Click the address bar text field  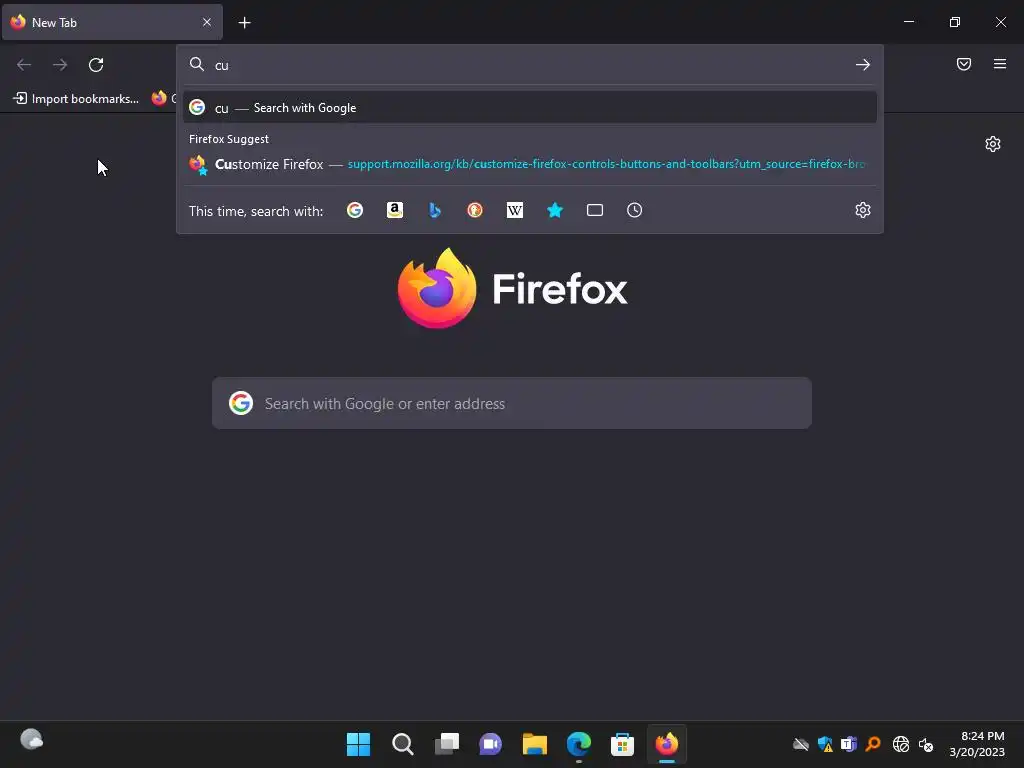[530, 65]
